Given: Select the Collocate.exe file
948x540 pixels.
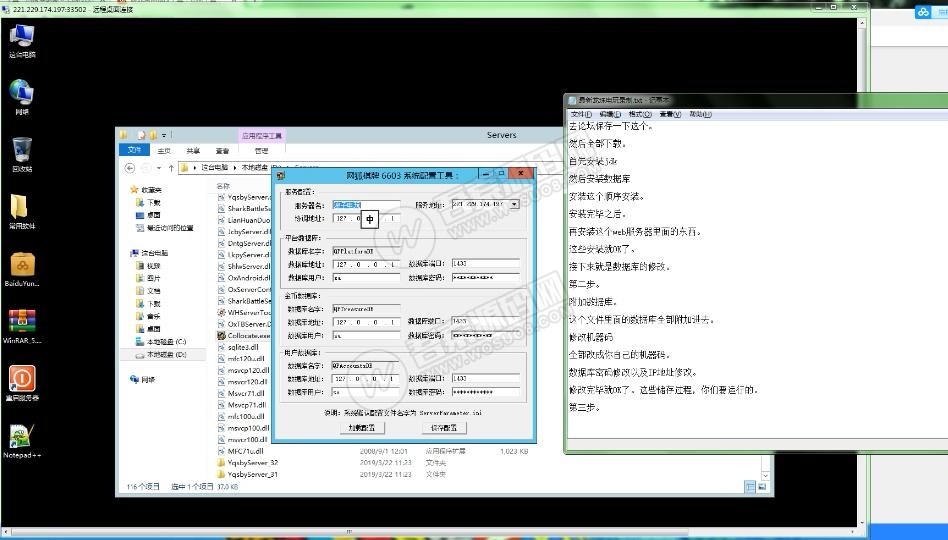Looking at the screenshot, I should [x=244, y=336].
